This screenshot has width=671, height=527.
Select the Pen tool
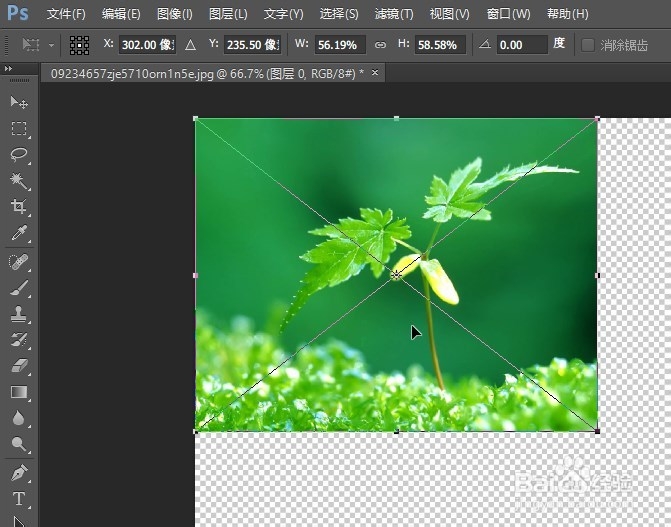coord(18,473)
